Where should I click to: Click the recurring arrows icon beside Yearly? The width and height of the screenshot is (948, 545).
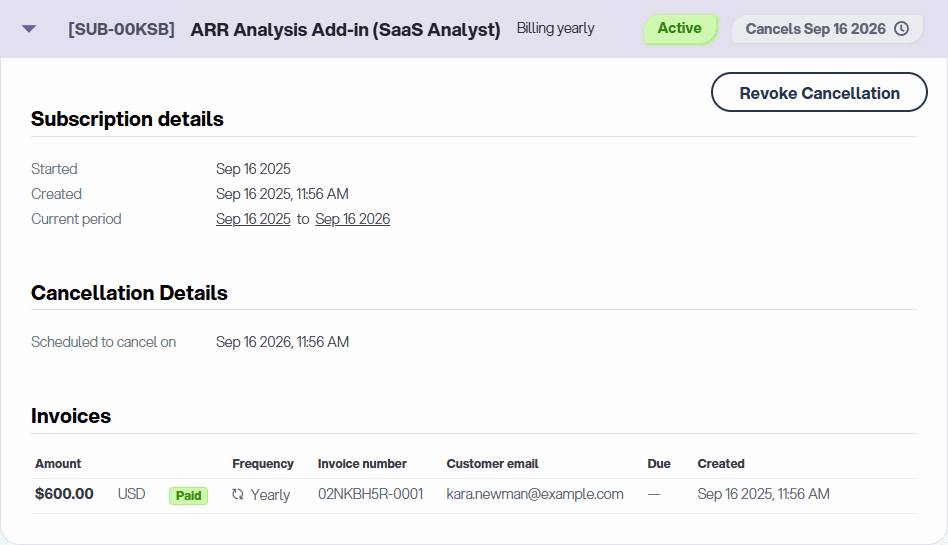click(237, 495)
